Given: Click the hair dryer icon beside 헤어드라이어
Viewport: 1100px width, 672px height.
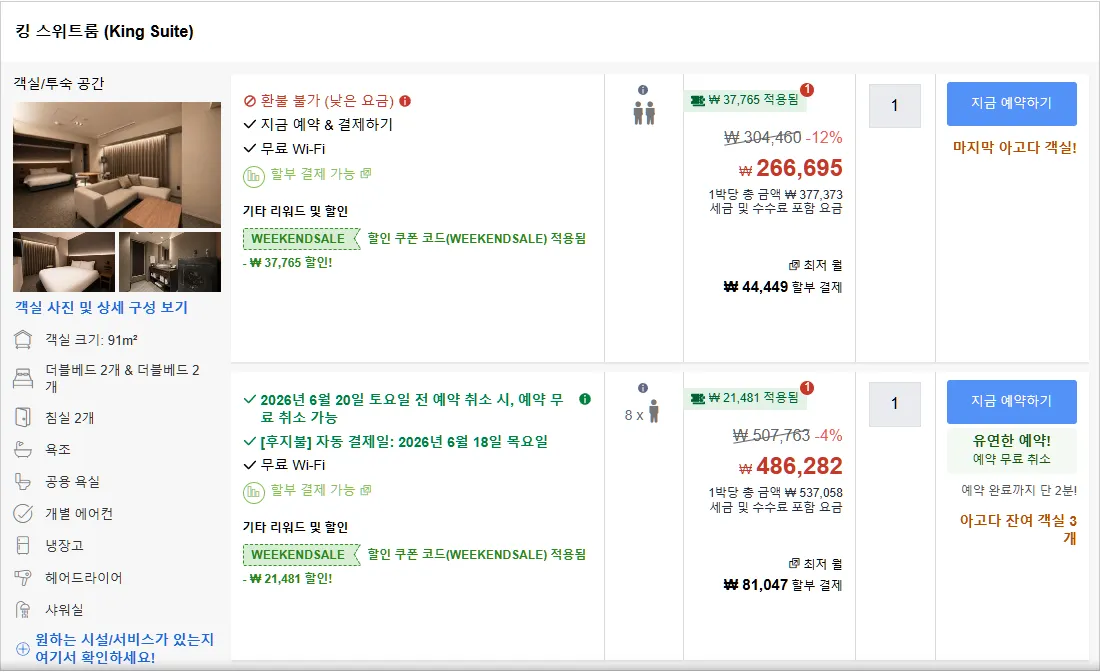Looking at the screenshot, I should [x=23, y=577].
